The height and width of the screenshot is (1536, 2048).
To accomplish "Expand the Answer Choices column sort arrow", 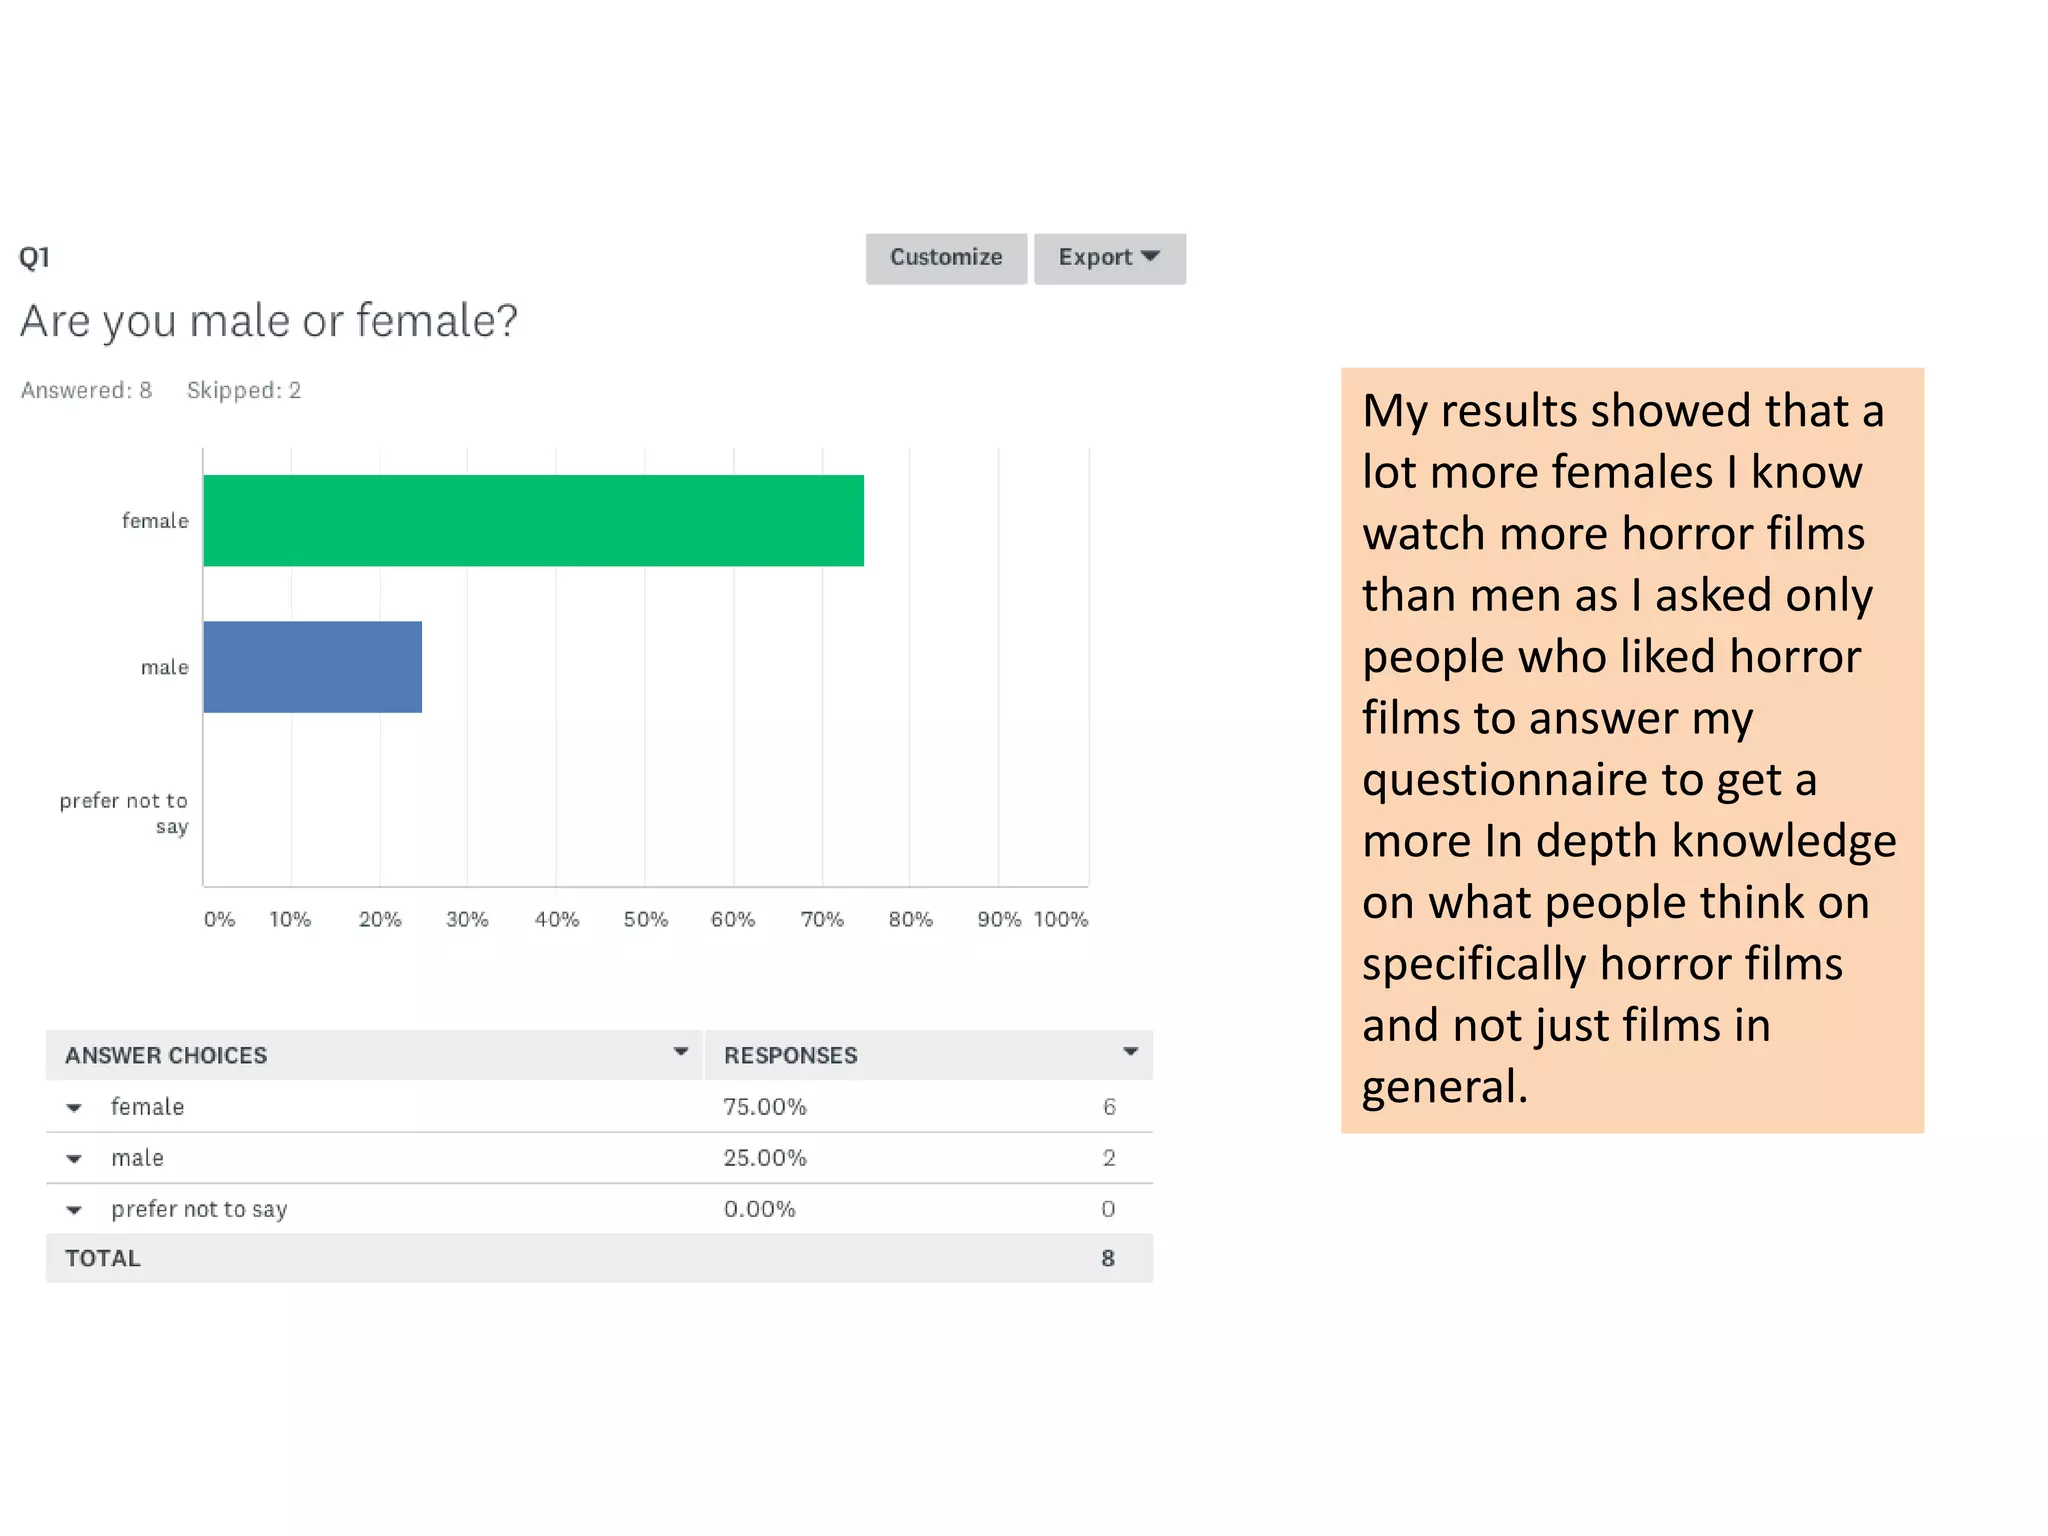I will coord(681,1052).
